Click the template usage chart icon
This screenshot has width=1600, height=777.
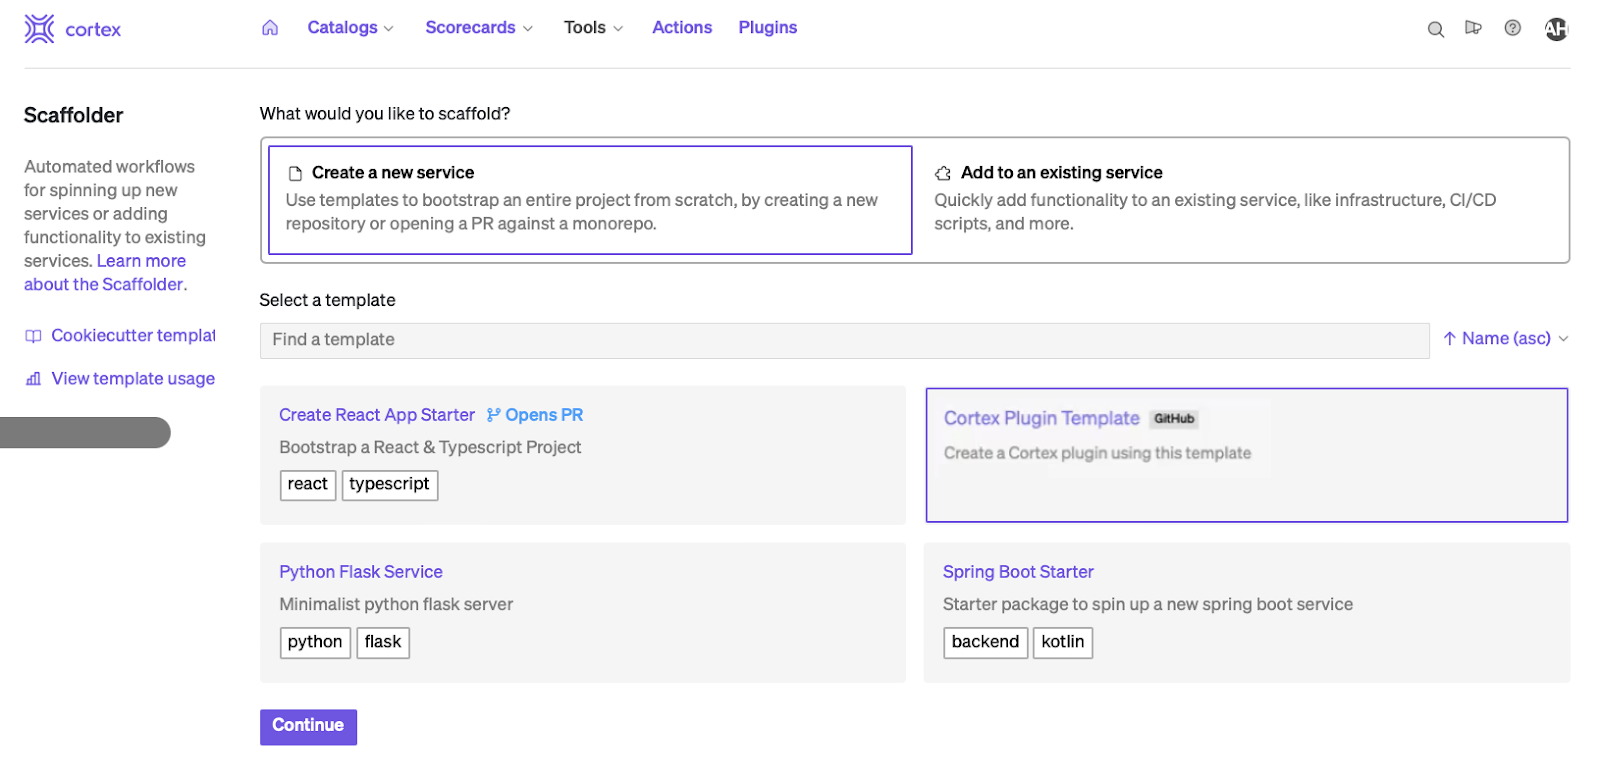pos(34,379)
